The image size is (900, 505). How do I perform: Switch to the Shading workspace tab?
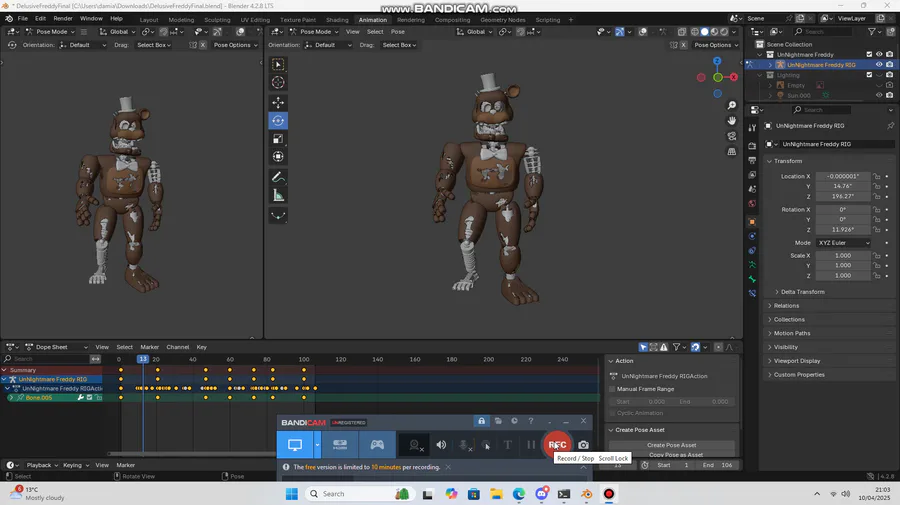[x=337, y=20]
